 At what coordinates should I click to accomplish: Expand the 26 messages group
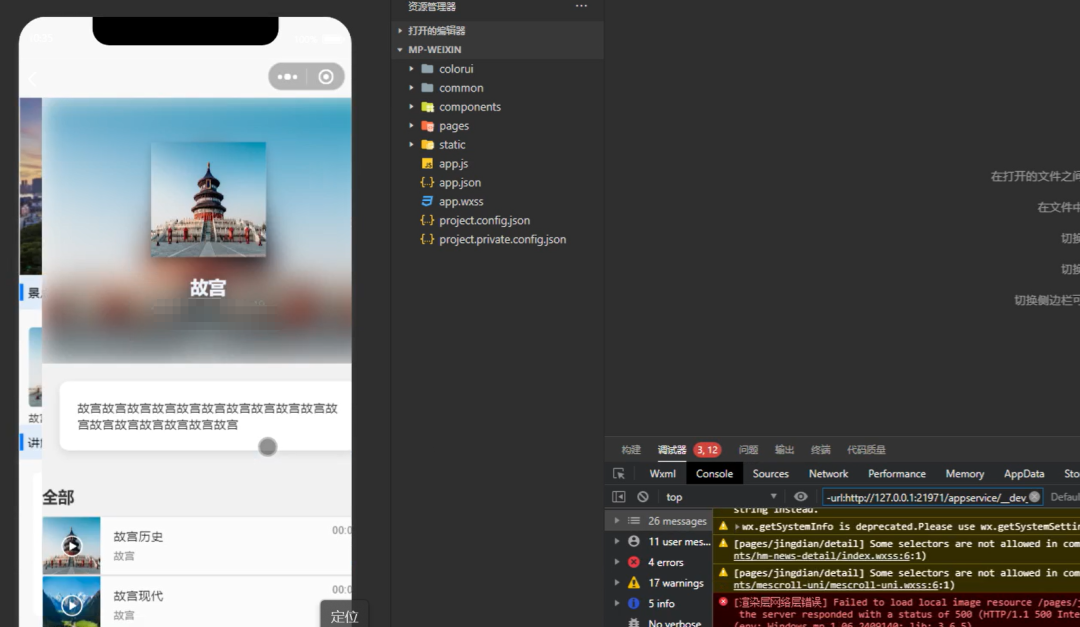pos(616,521)
